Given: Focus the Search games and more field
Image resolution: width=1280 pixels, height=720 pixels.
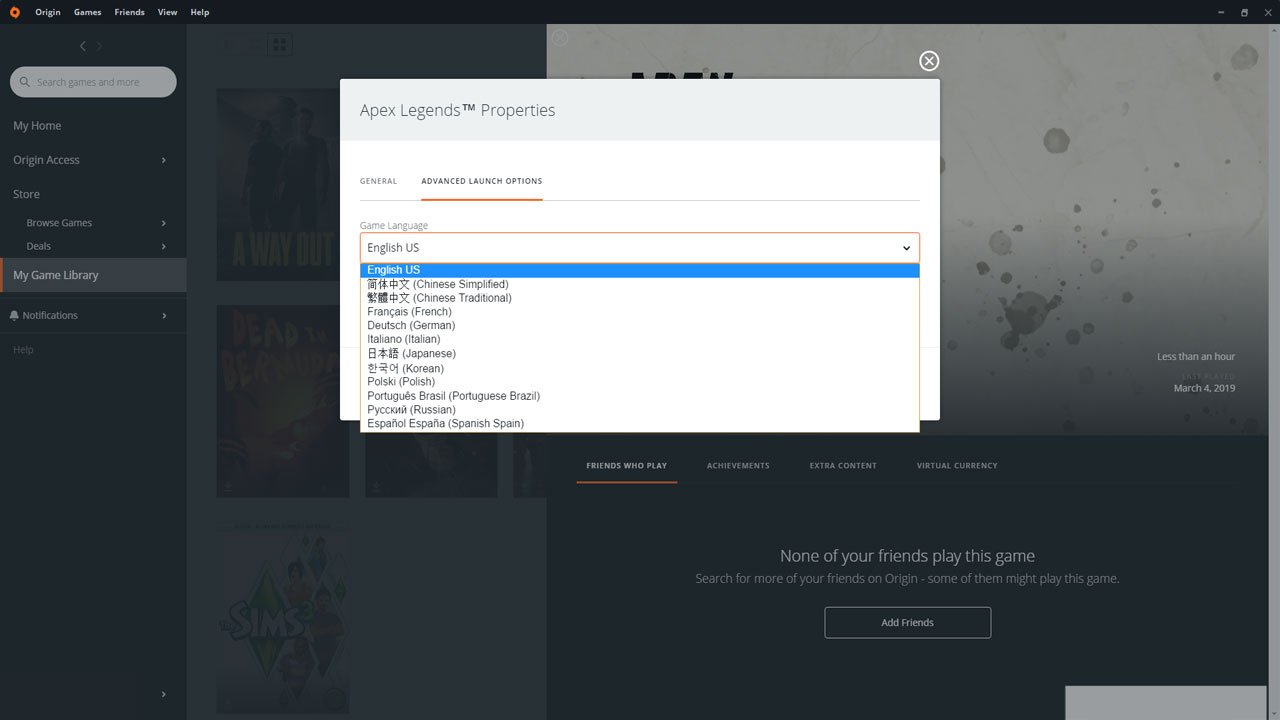Looking at the screenshot, I should coord(93,82).
